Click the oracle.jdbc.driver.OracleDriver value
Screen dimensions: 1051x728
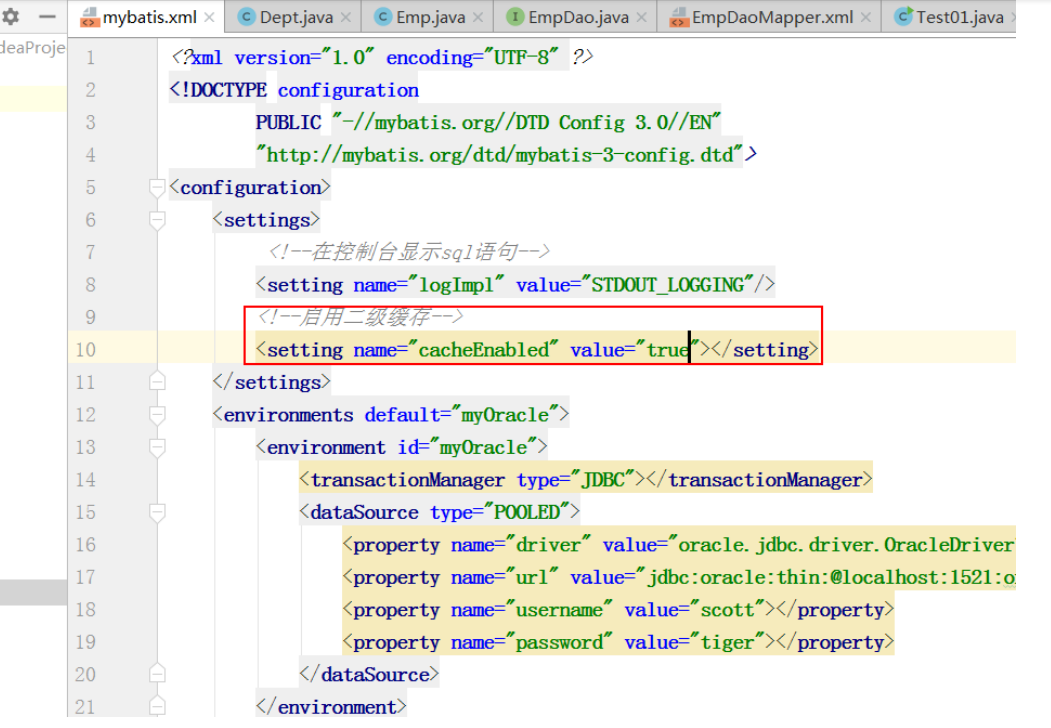(843, 545)
